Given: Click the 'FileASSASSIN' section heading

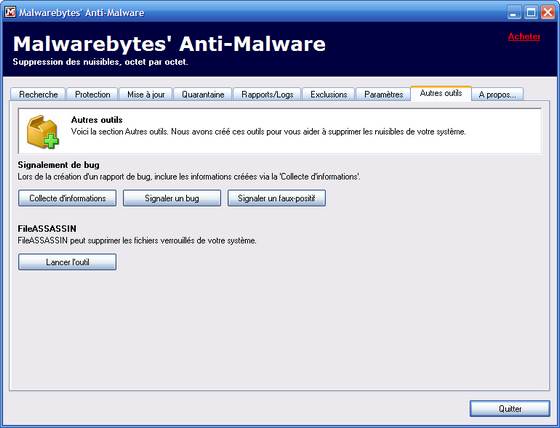Looking at the screenshot, I should [x=47, y=229].
